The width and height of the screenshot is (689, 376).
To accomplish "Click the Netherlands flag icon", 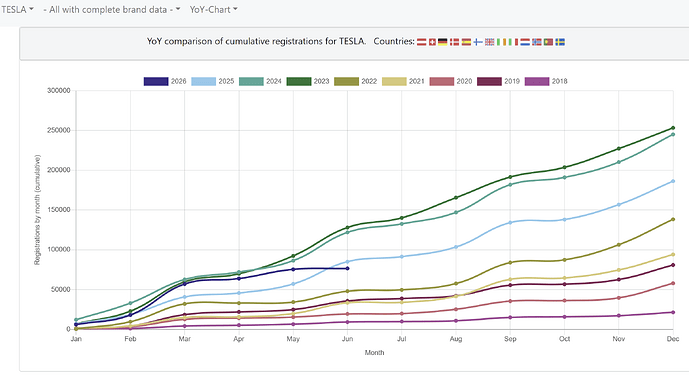I will click(x=525, y=42).
